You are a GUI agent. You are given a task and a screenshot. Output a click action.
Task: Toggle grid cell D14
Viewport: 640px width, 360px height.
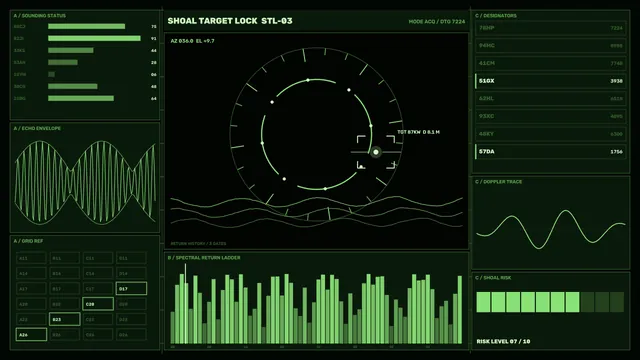tap(131, 273)
